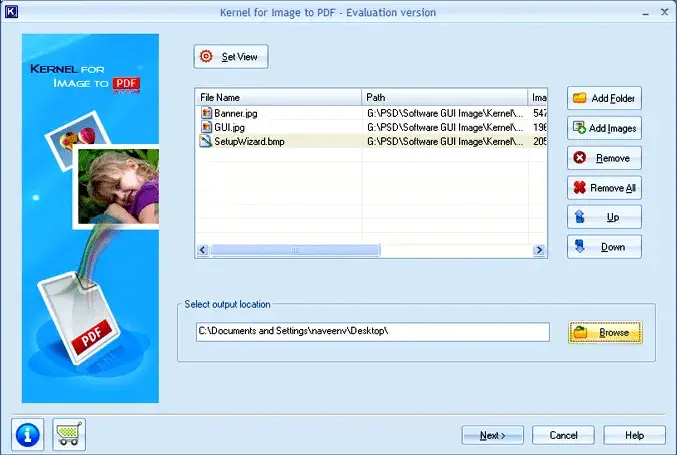The width and height of the screenshot is (677, 455).
Task: Move the selected file Down
Action: 604,246
